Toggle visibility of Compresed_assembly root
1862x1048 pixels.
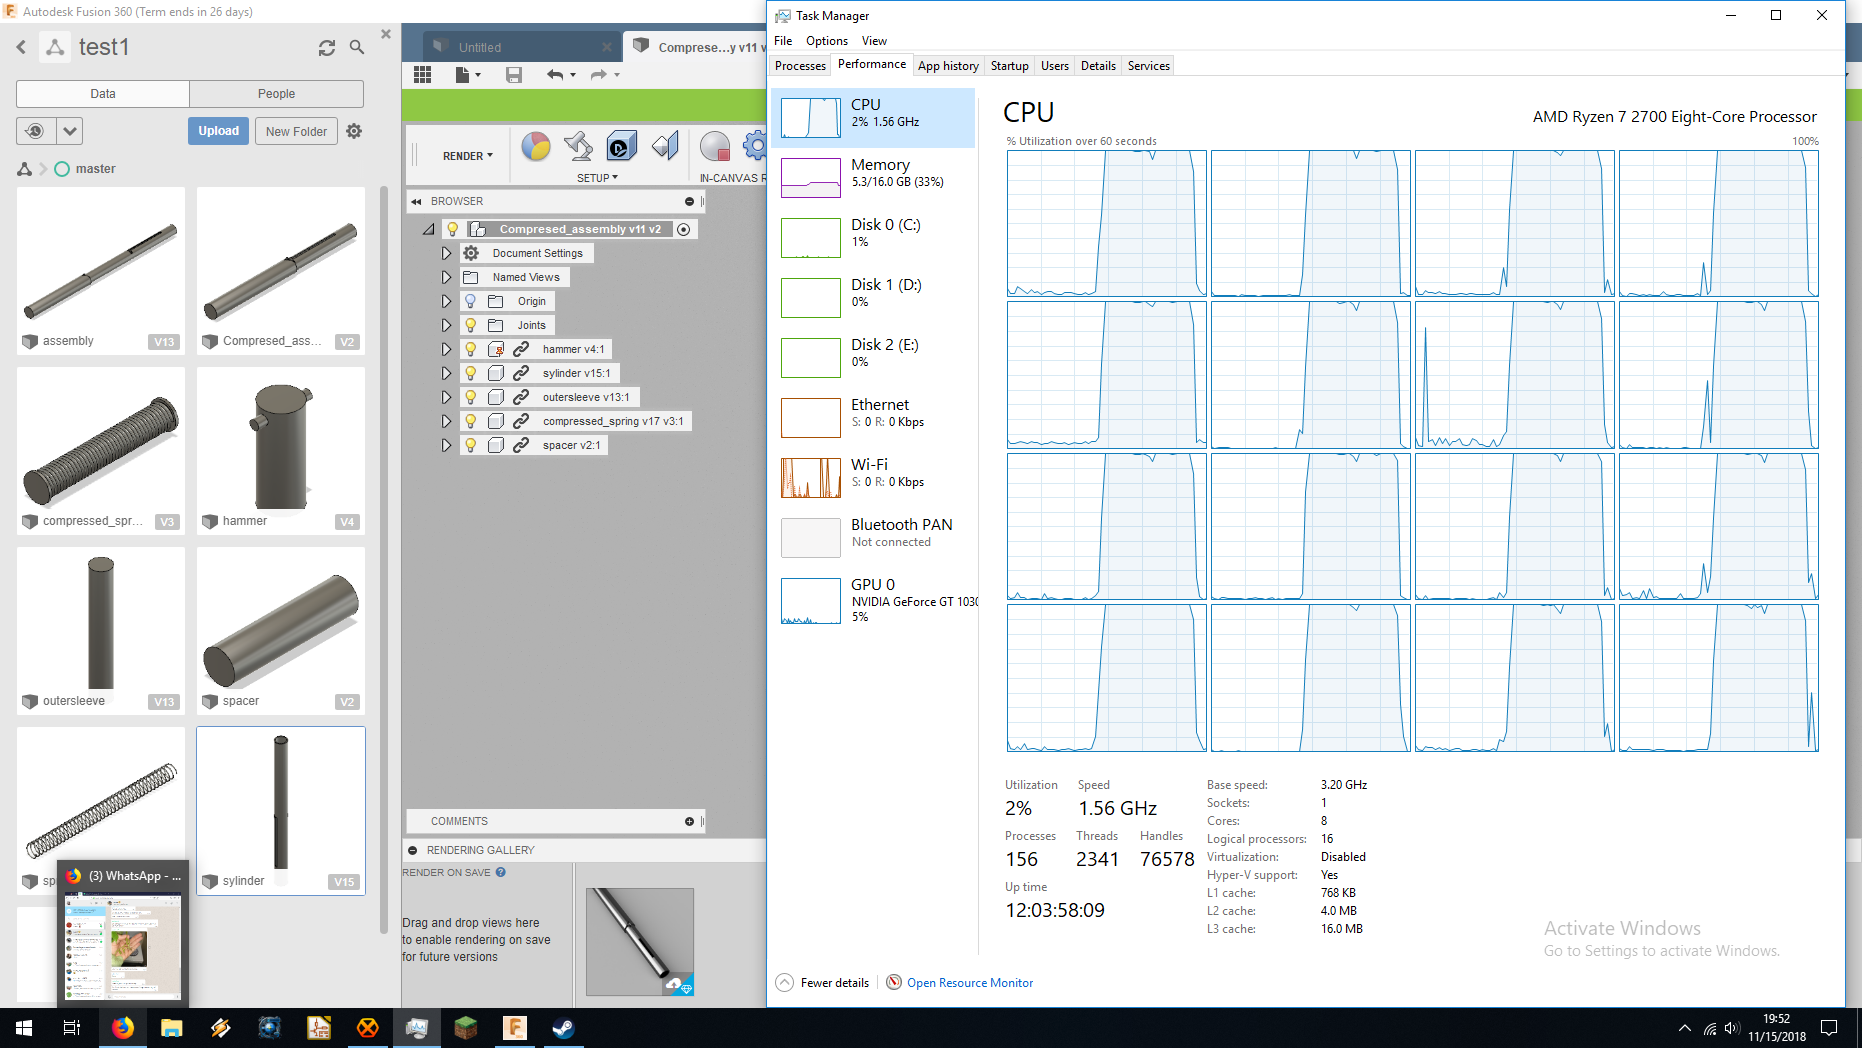tap(452, 229)
